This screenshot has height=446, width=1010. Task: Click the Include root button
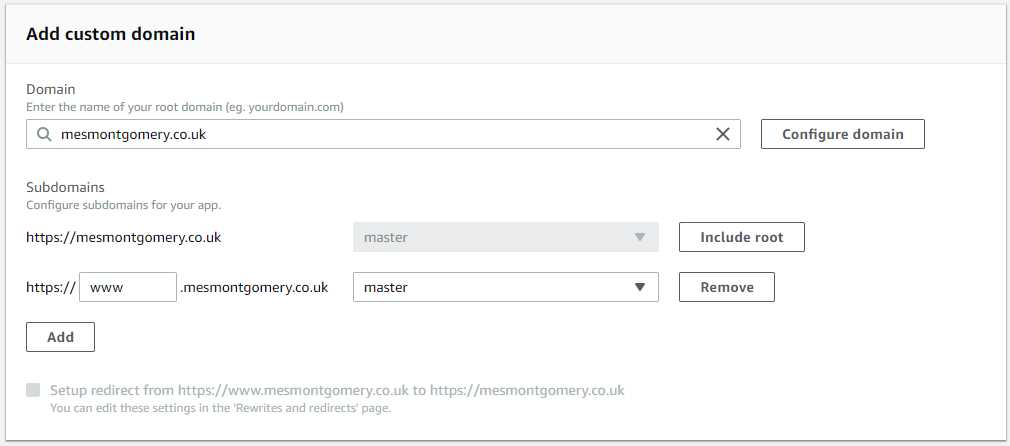click(741, 237)
